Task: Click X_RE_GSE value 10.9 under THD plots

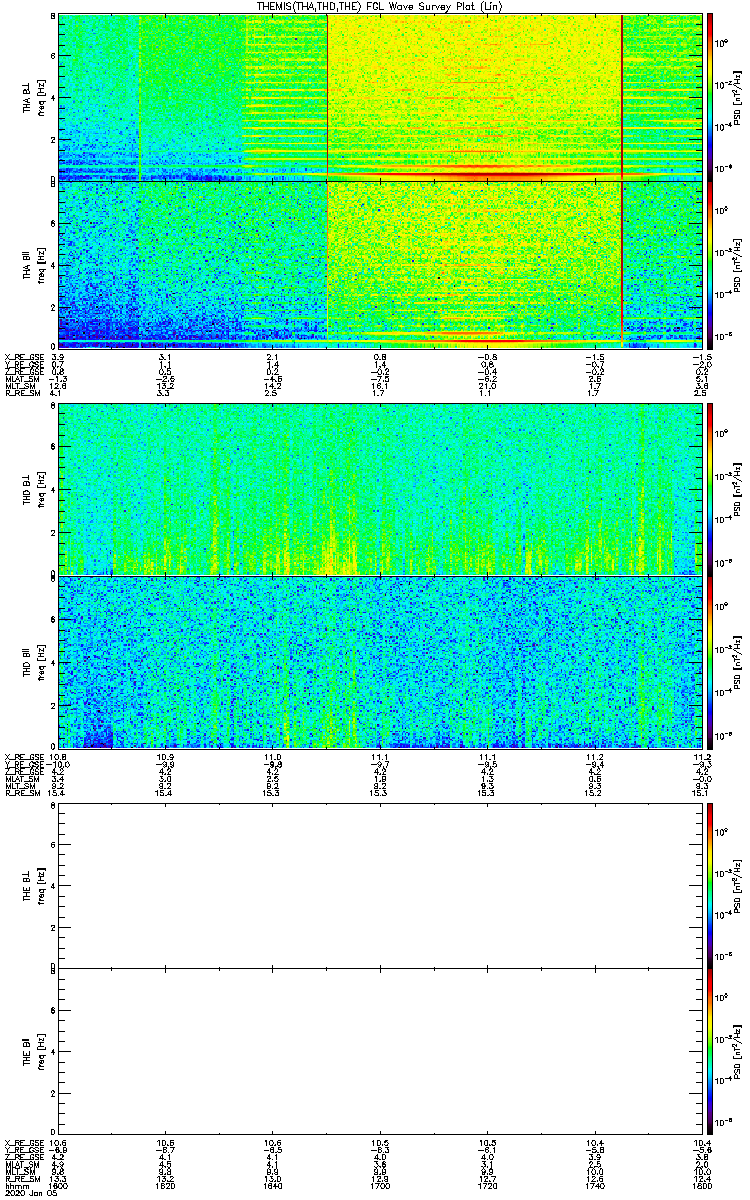Action: coord(166,756)
